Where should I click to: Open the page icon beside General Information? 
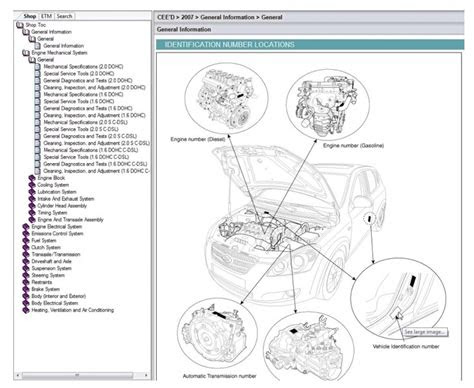click(x=38, y=46)
